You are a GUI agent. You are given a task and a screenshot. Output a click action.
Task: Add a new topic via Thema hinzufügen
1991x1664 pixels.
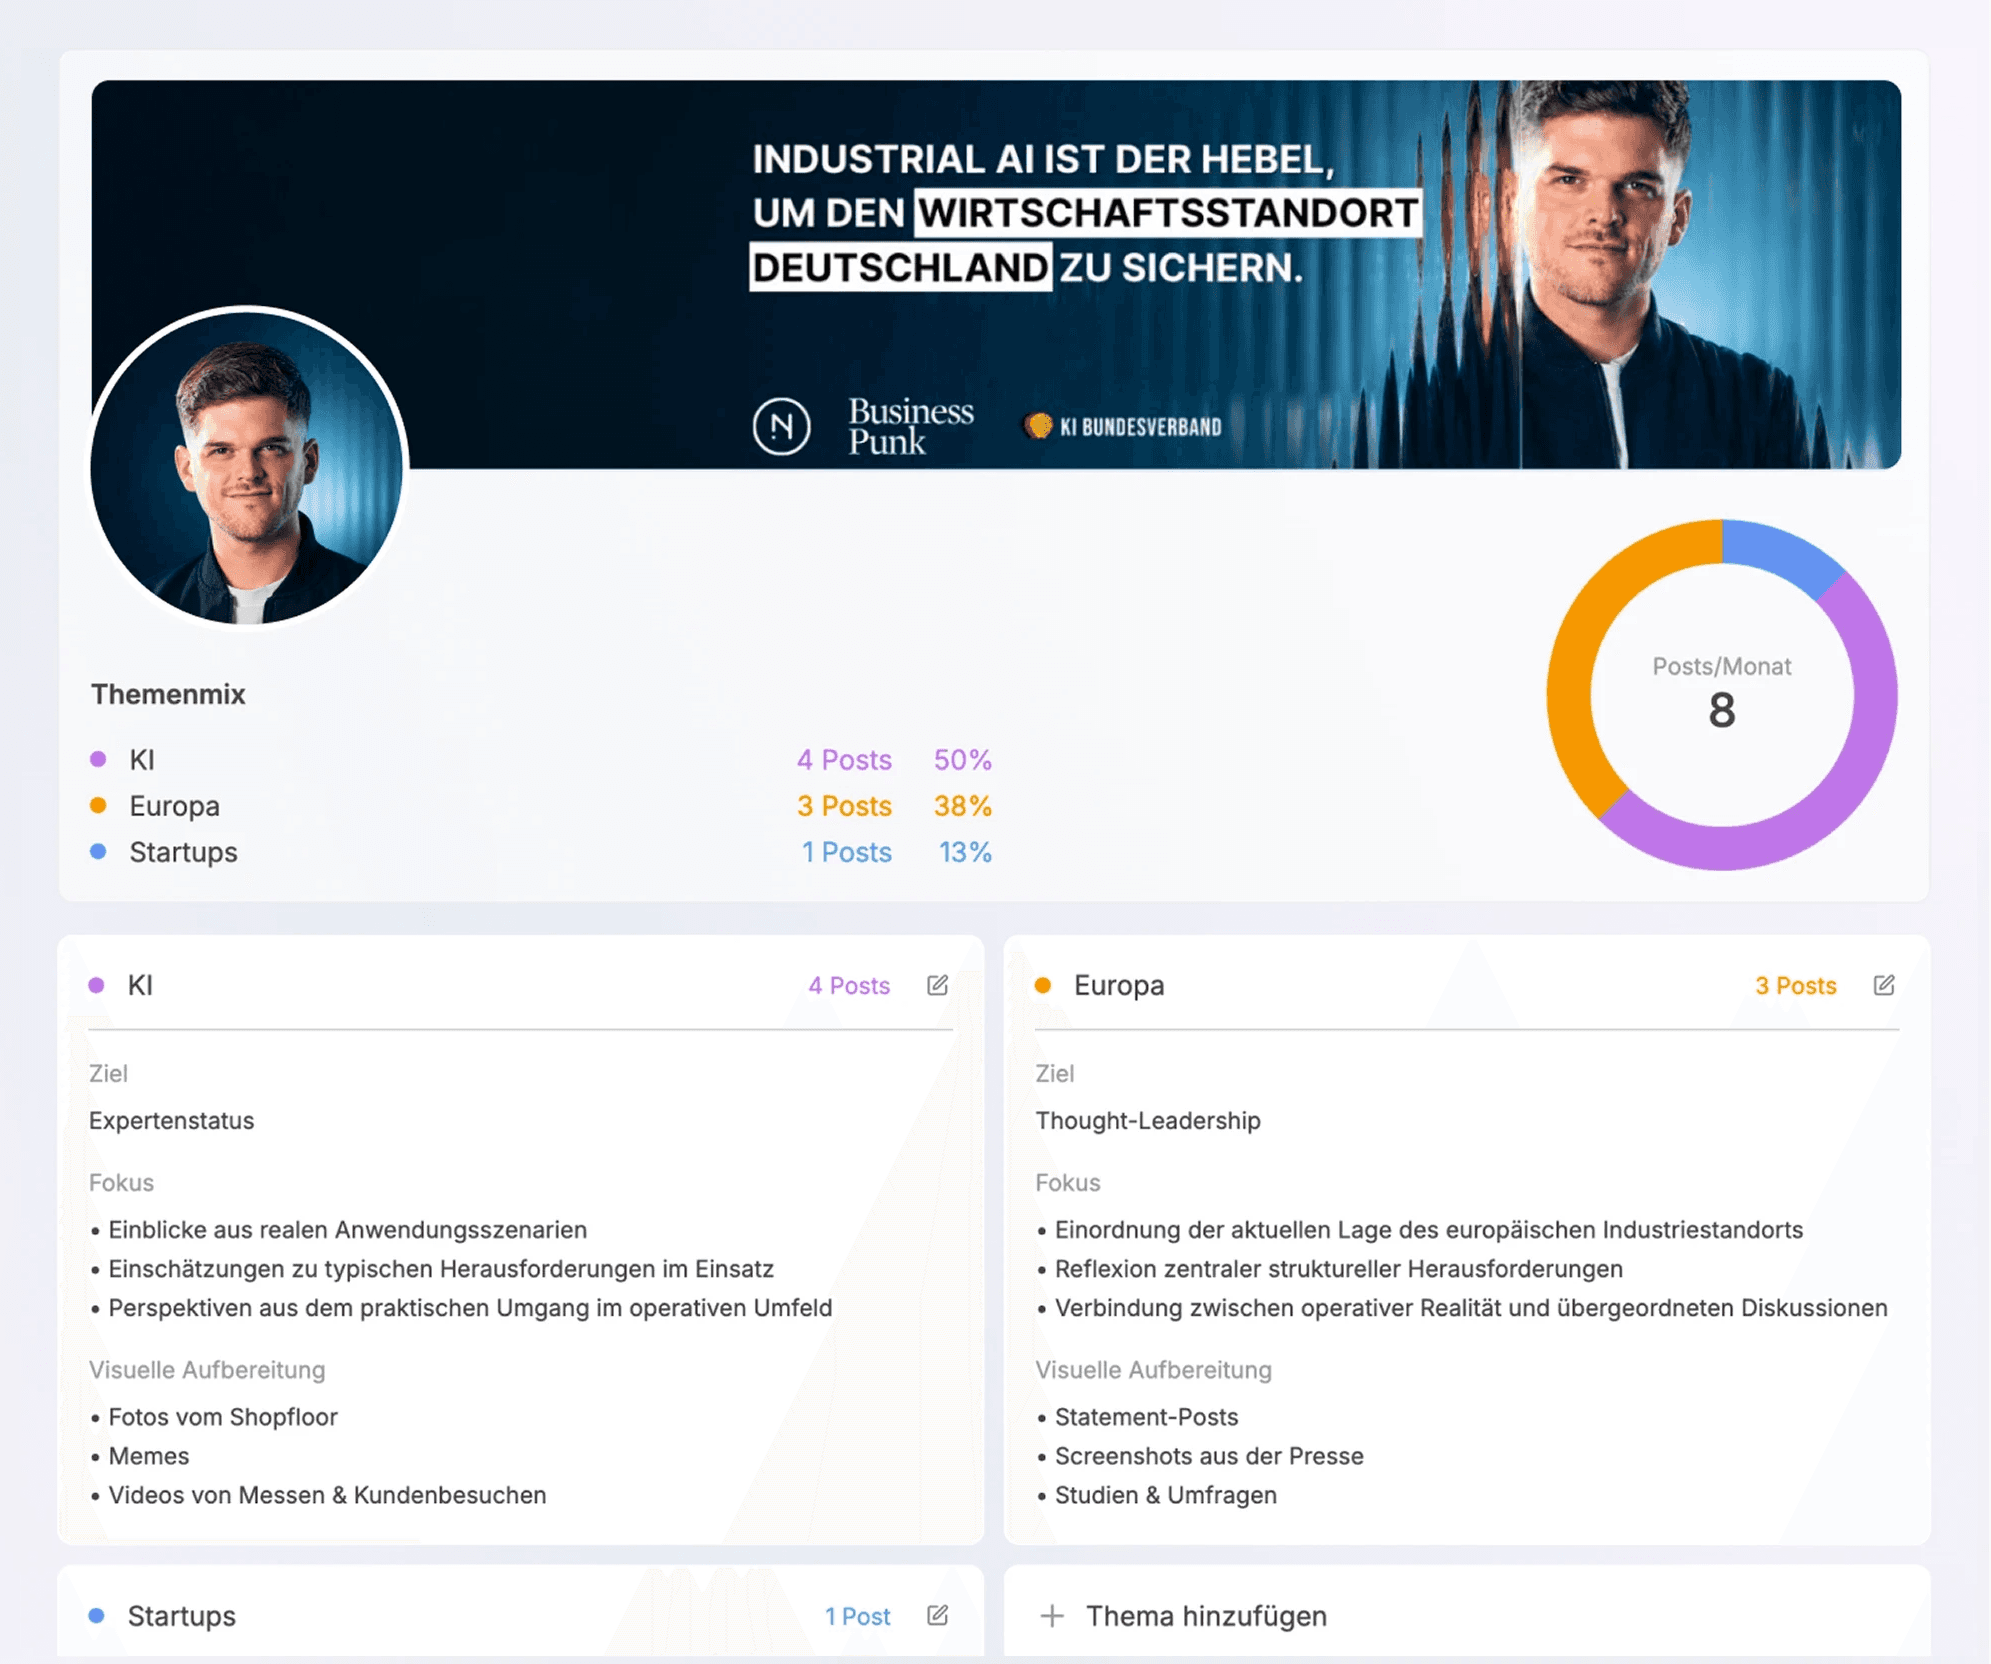pyautogui.click(x=1206, y=1615)
